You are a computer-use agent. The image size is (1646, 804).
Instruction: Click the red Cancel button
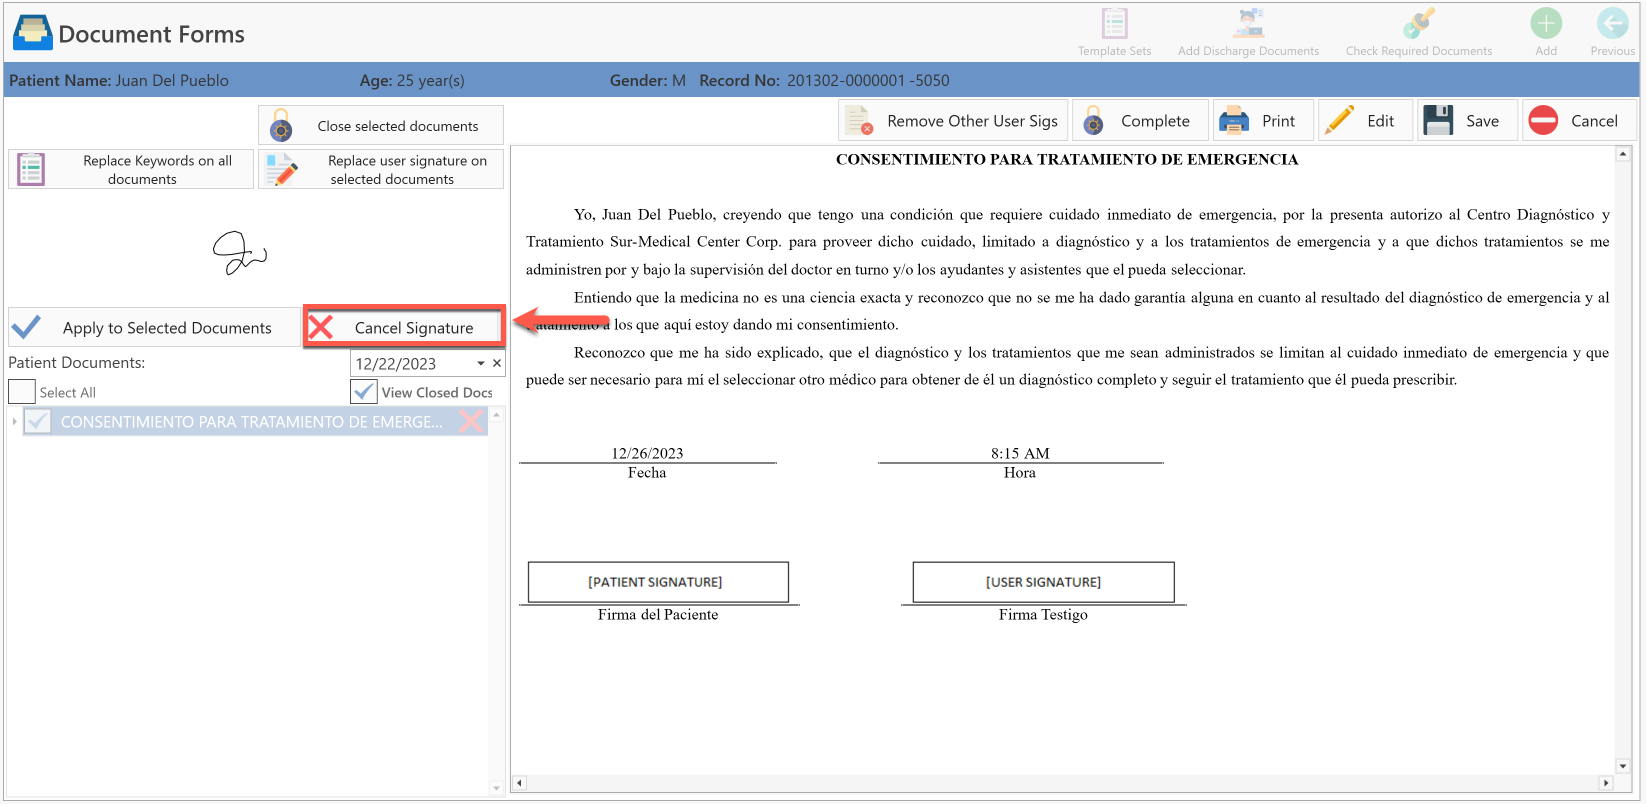[x=1579, y=121]
